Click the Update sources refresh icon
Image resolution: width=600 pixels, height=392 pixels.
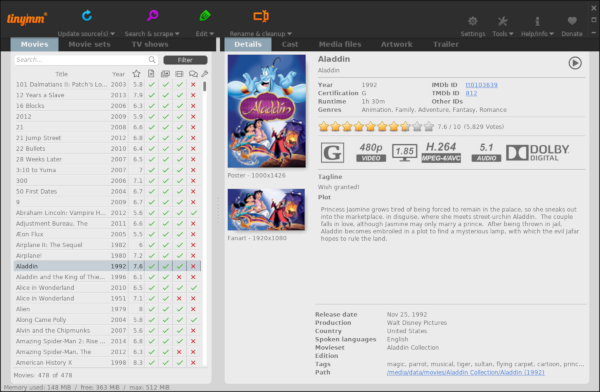pyautogui.click(x=87, y=16)
